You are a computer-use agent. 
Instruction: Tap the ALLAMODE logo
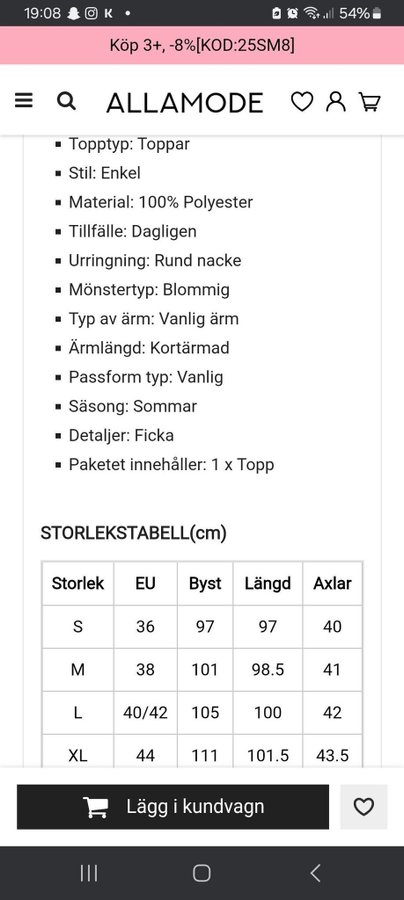[x=185, y=103]
